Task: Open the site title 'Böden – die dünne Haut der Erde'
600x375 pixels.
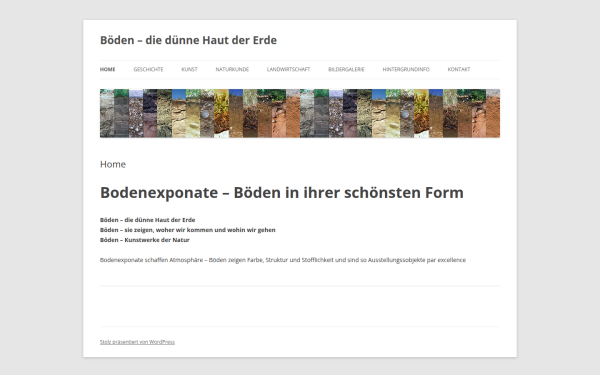Action: coord(188,40)
